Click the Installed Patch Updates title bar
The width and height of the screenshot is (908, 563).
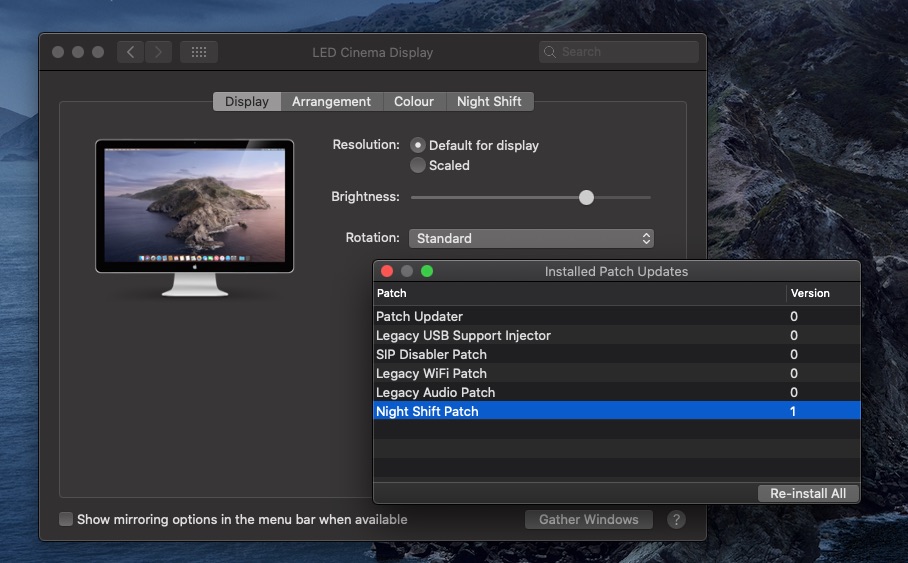coord(617,271)
